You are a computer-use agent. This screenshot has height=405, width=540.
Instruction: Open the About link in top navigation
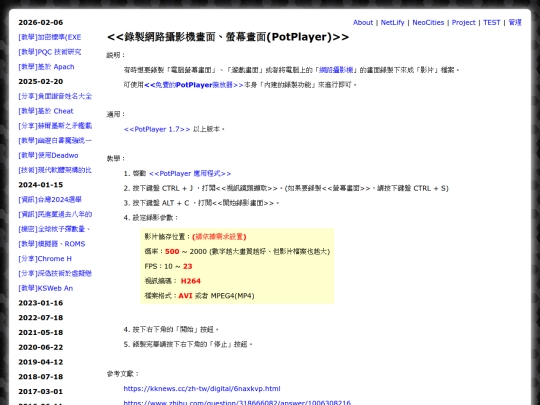[363, 22]
